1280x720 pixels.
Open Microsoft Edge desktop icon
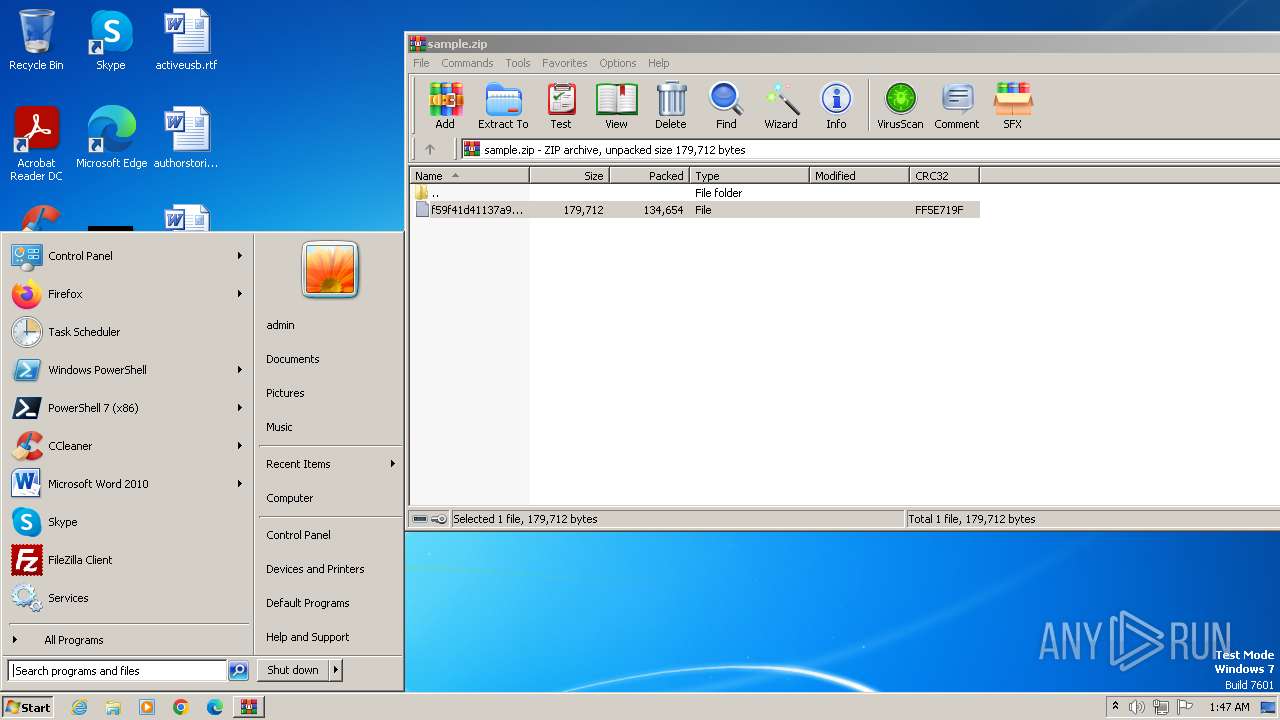111,138
